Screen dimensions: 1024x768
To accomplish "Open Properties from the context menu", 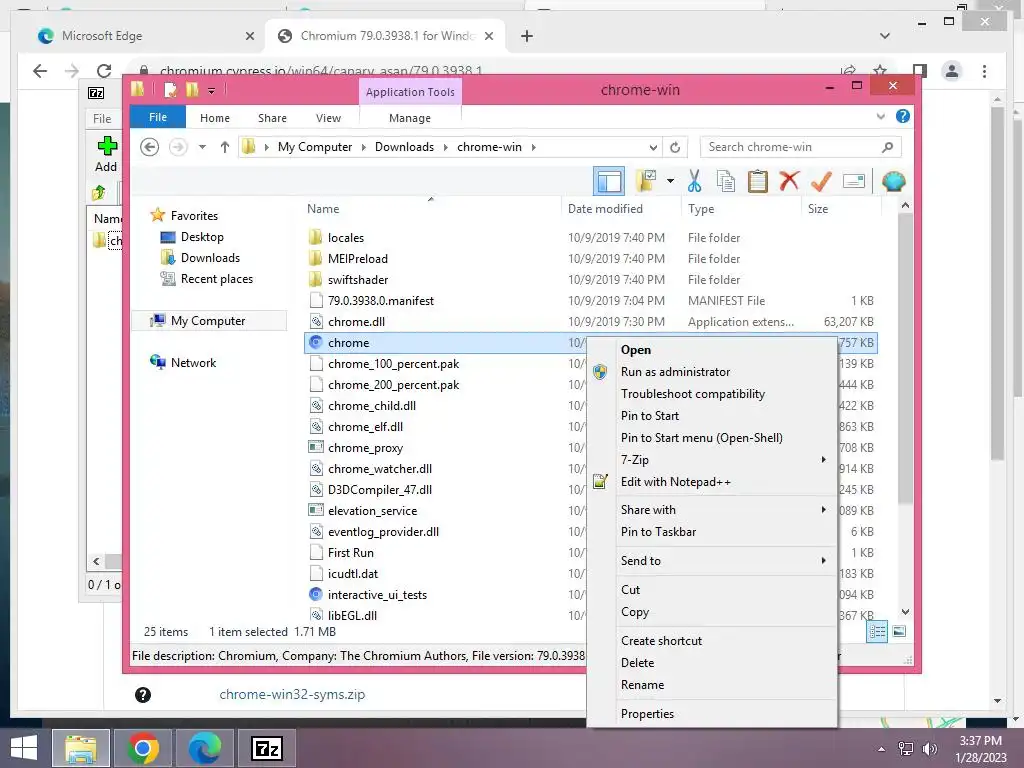I will tap(712, 714).
